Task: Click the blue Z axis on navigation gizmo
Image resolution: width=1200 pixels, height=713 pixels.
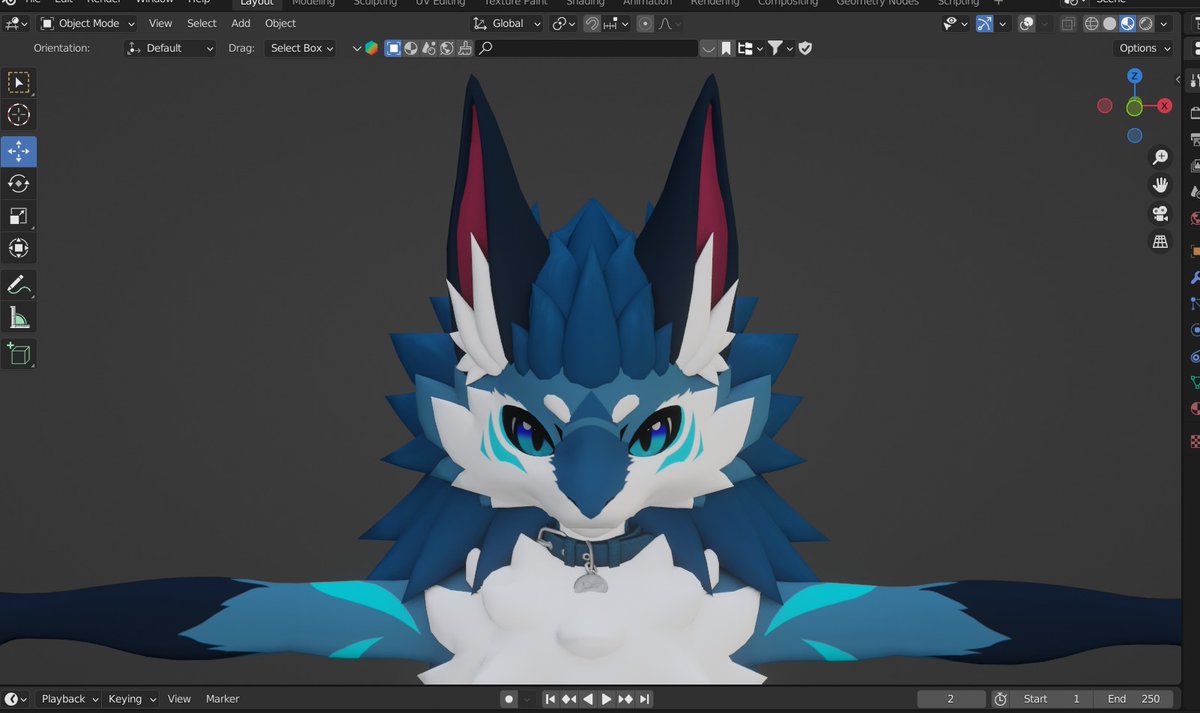Action: click(1134, 77)
